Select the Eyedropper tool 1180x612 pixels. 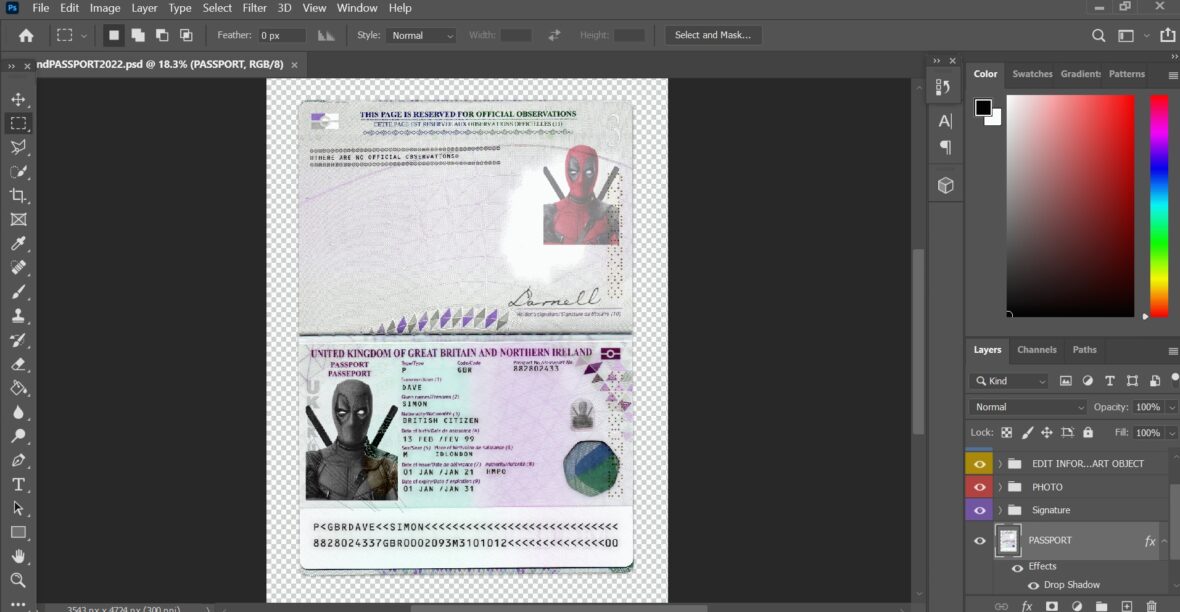click(x=18, y=243)
